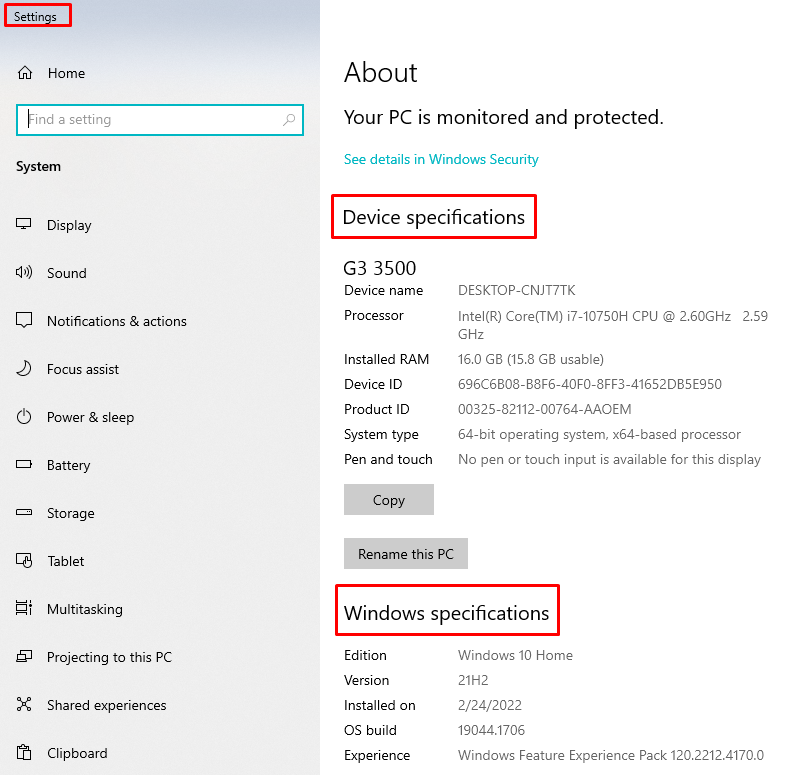Open See details in Windows Security link
The image size is (787, 775).
point(441,159)
